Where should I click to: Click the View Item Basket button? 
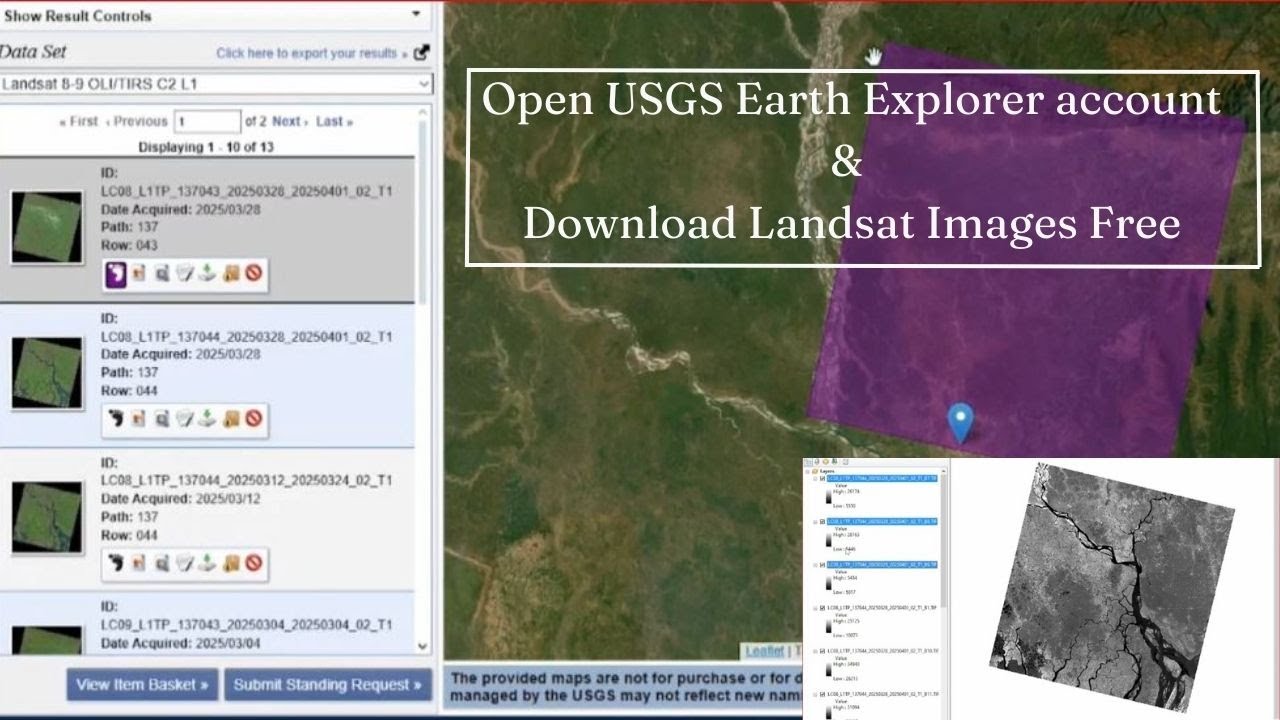point(142,685)
